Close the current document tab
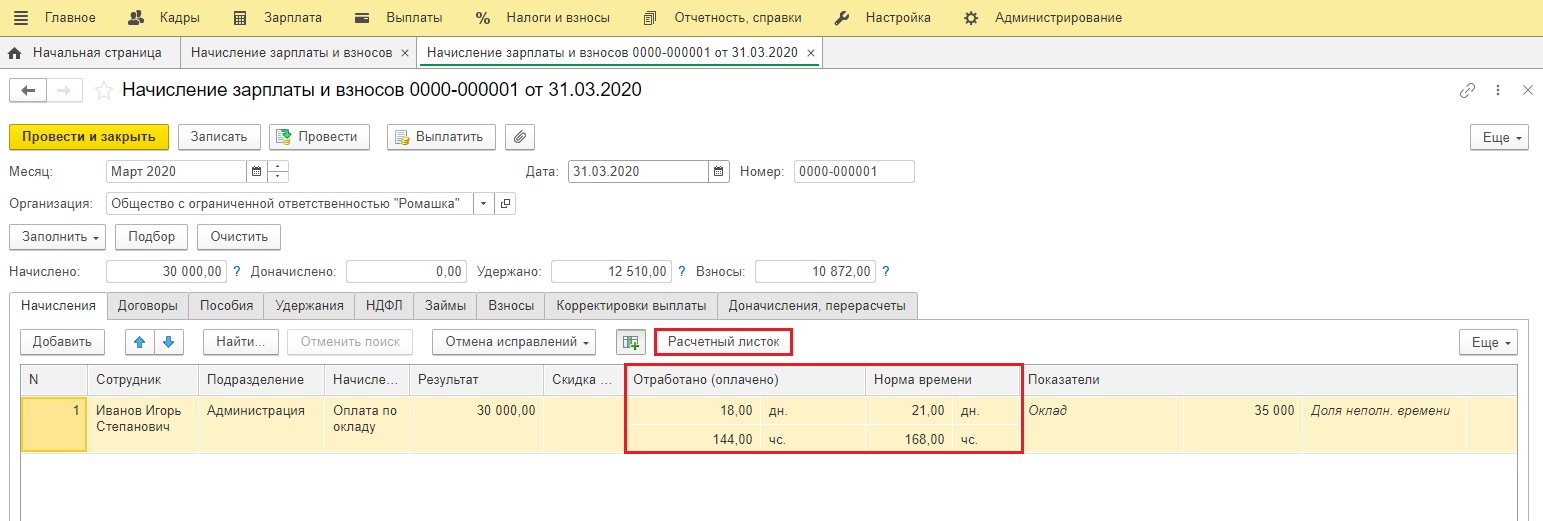 (x=811, y=53)
